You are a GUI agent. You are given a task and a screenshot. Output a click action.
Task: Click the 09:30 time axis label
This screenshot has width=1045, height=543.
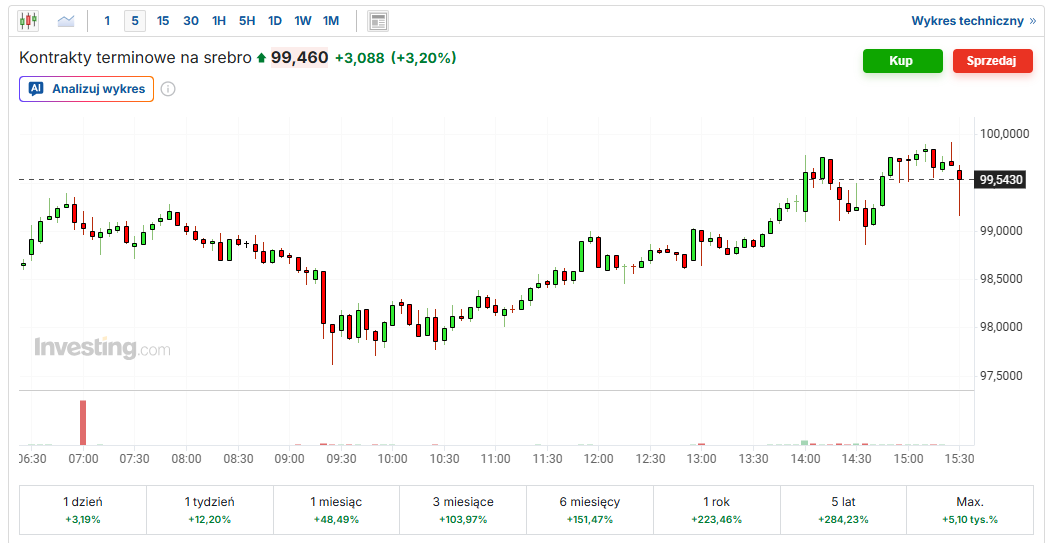341,458
